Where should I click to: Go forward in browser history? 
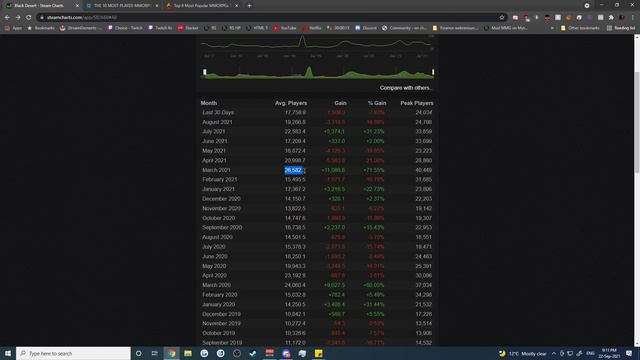(18, 18)
